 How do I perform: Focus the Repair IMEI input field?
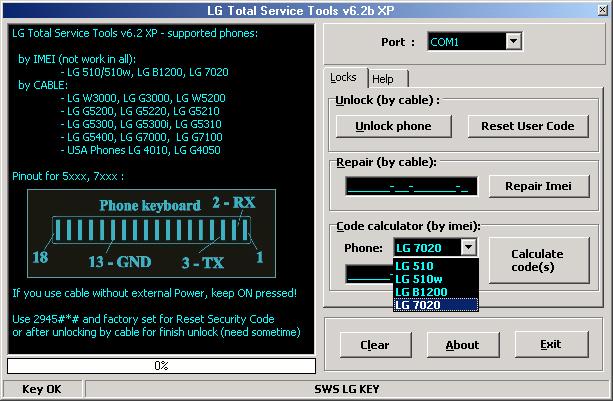click(411, 186)
